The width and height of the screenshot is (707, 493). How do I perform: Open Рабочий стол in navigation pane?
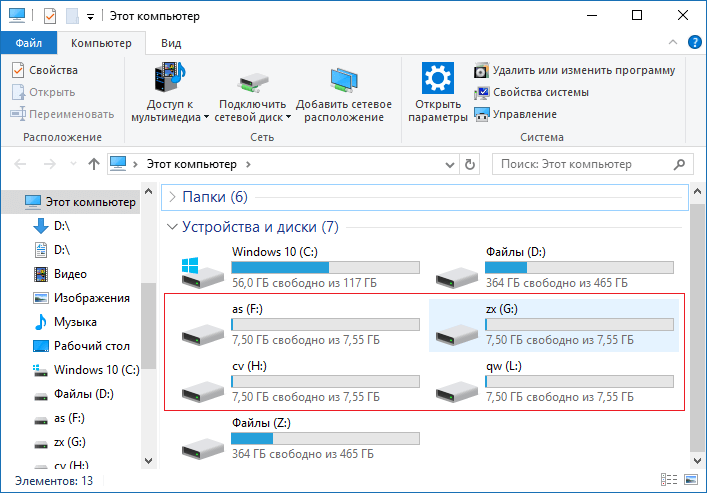[82, 346]
